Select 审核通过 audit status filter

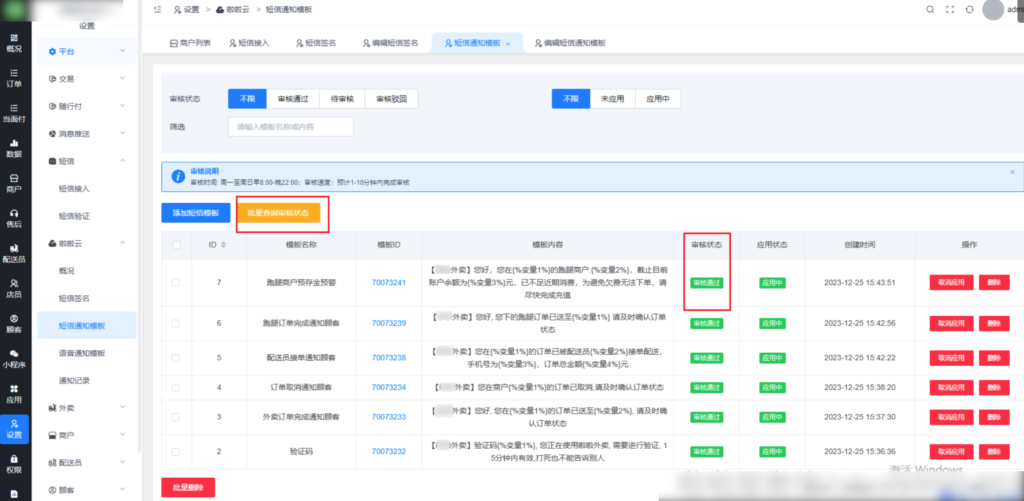293,99
